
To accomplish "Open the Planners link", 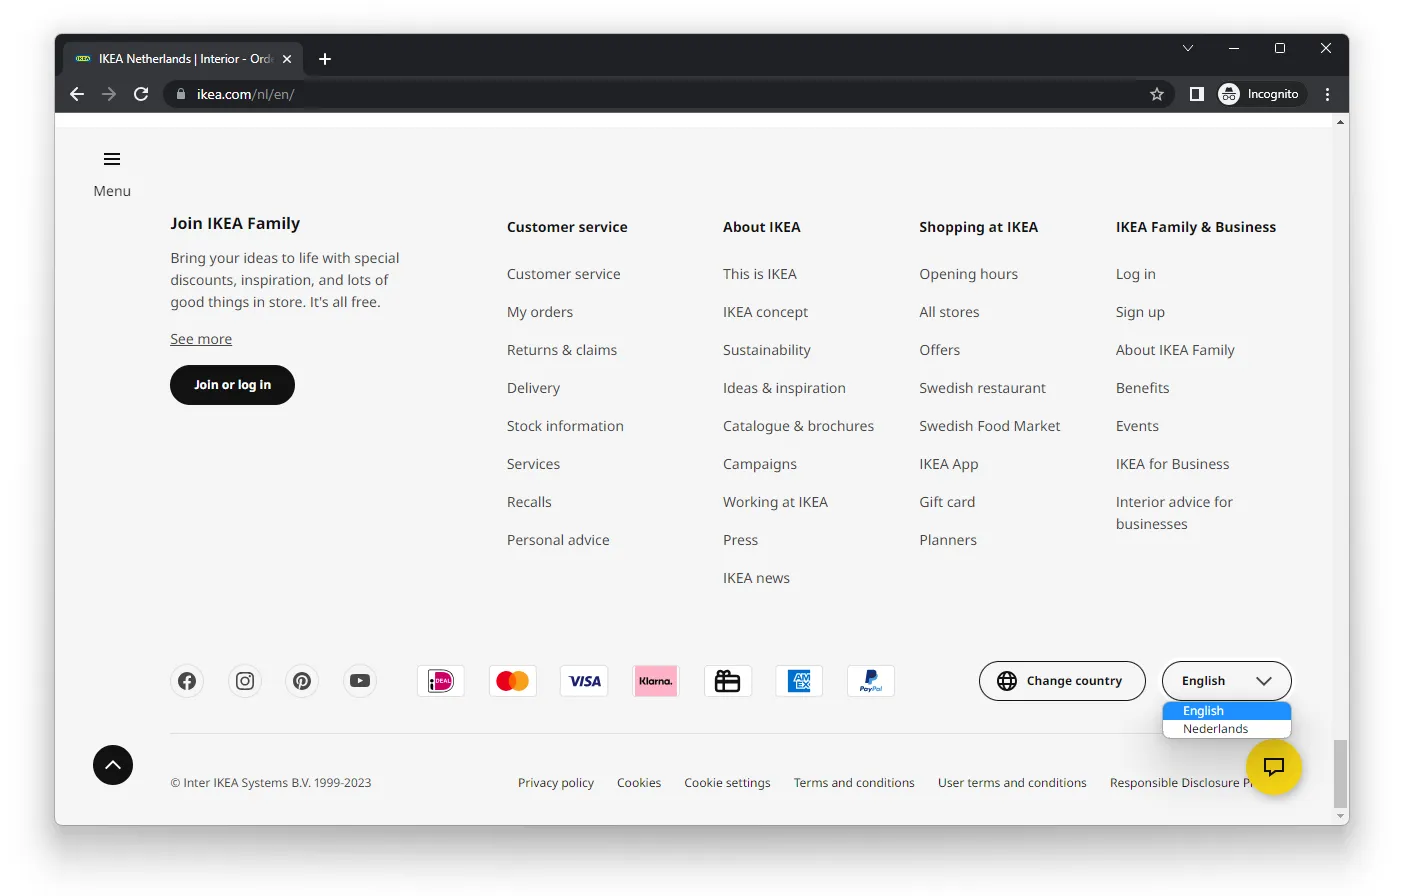I will pos(948,540).
